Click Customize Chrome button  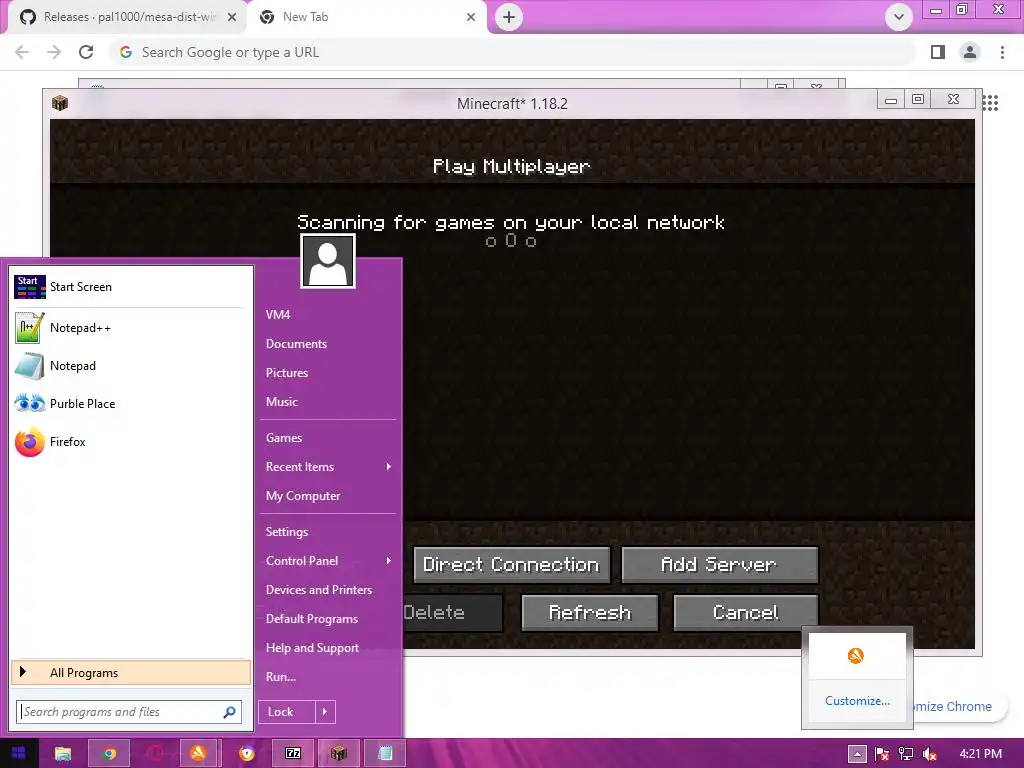tap(955, 707)
